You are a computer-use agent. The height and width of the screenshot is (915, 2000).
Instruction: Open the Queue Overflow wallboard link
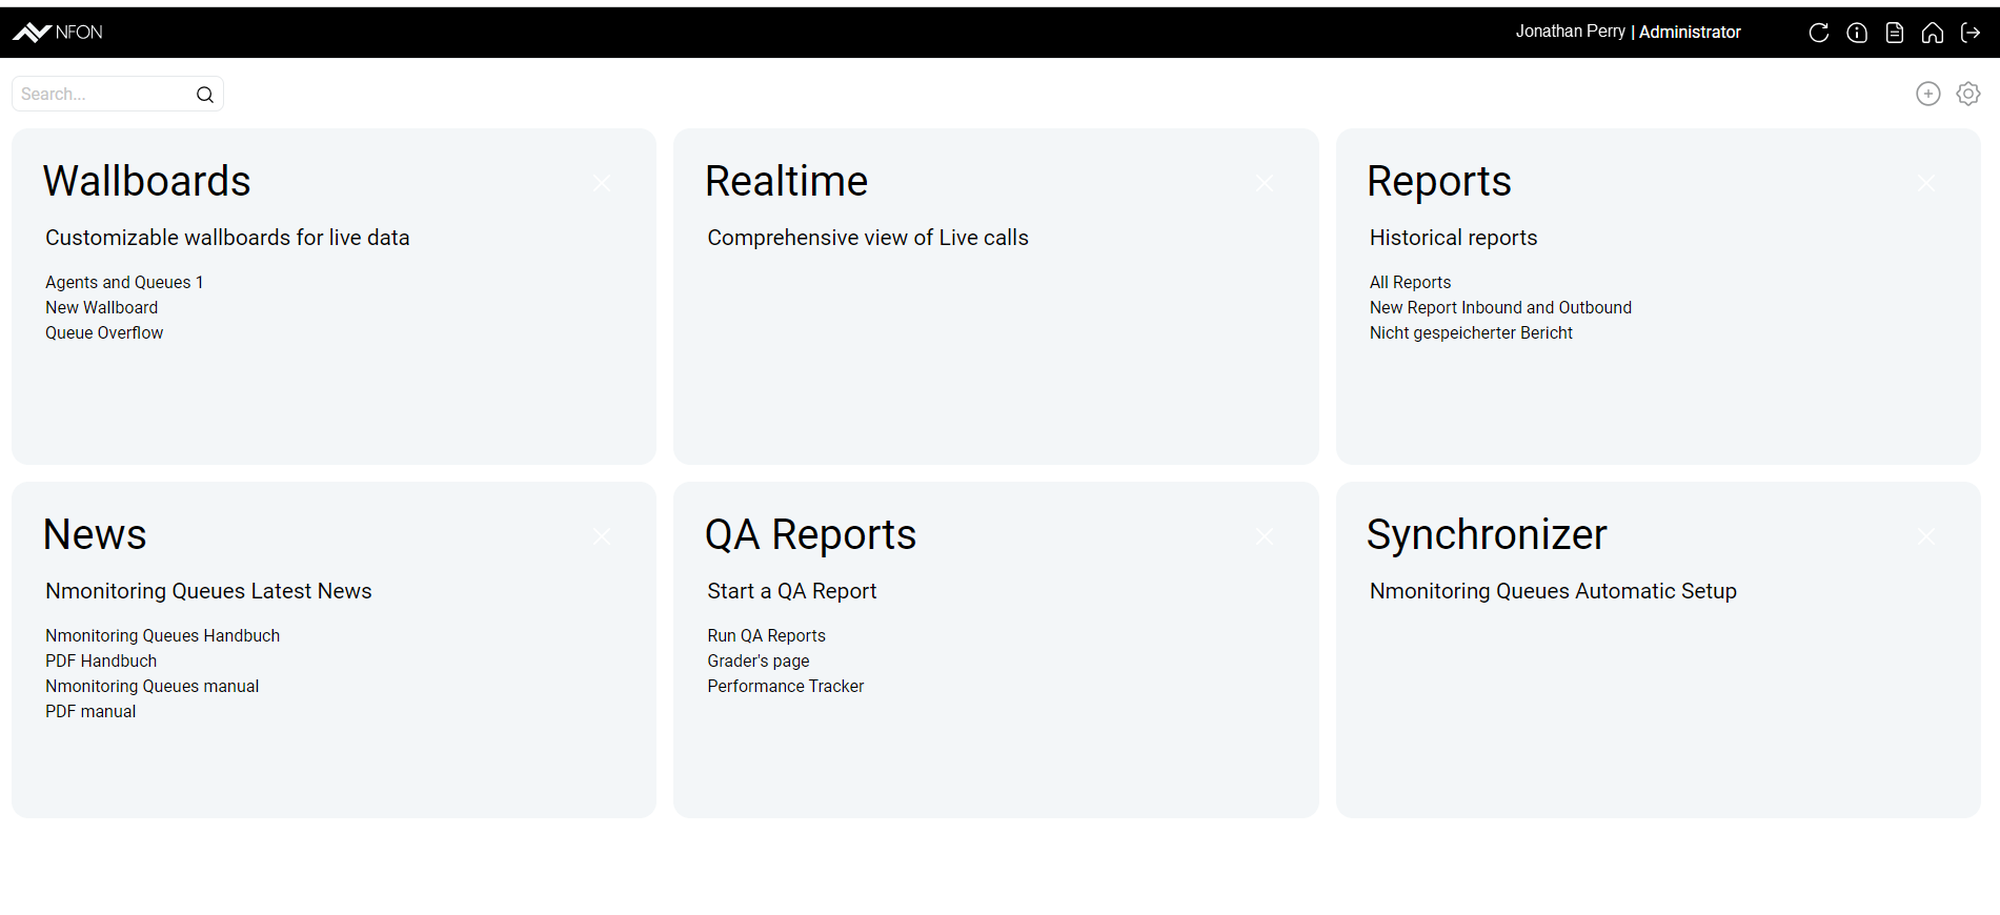pos(104,333)
